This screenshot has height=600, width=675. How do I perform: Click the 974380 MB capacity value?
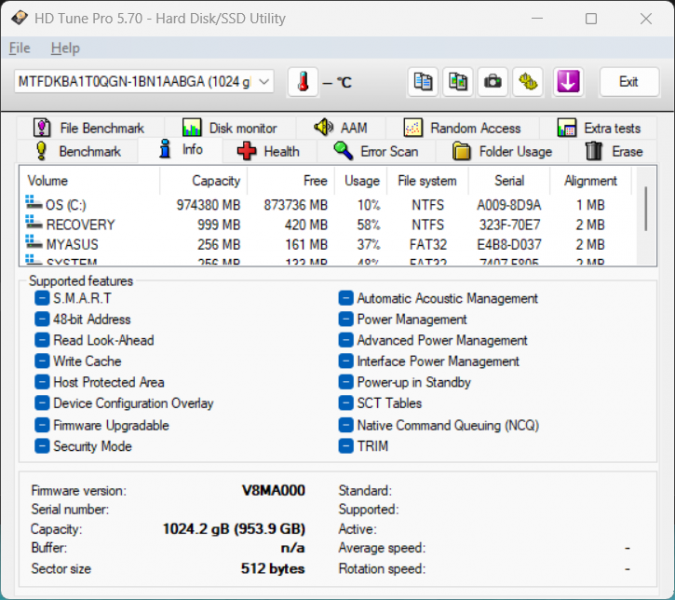pyautogui.click(x=208, y=204)
